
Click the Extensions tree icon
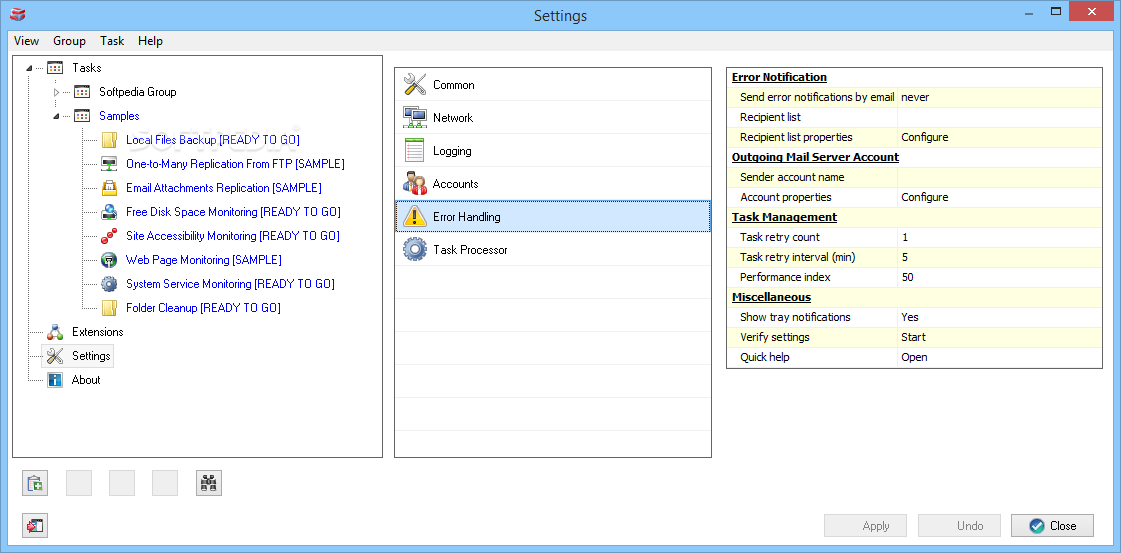[x=55, y=332]
